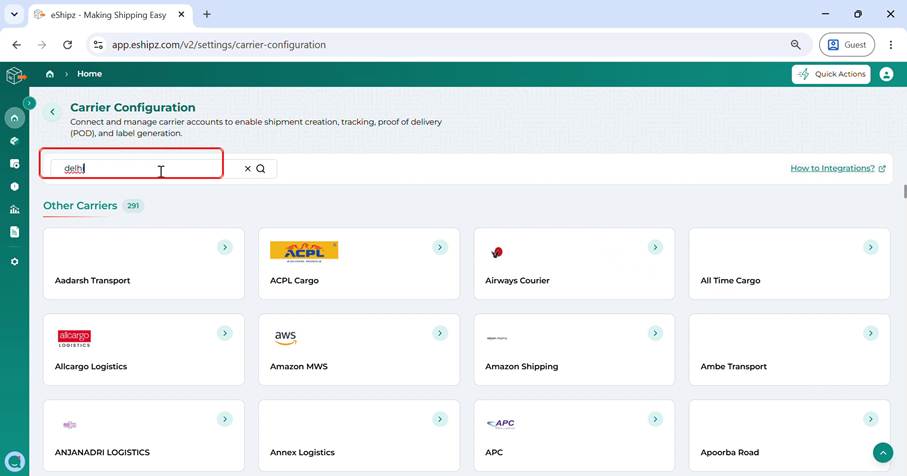Click the scroll-to-top button
This screenshot has width=907, height=476.
pyautogui.click(x=883, y=453)
